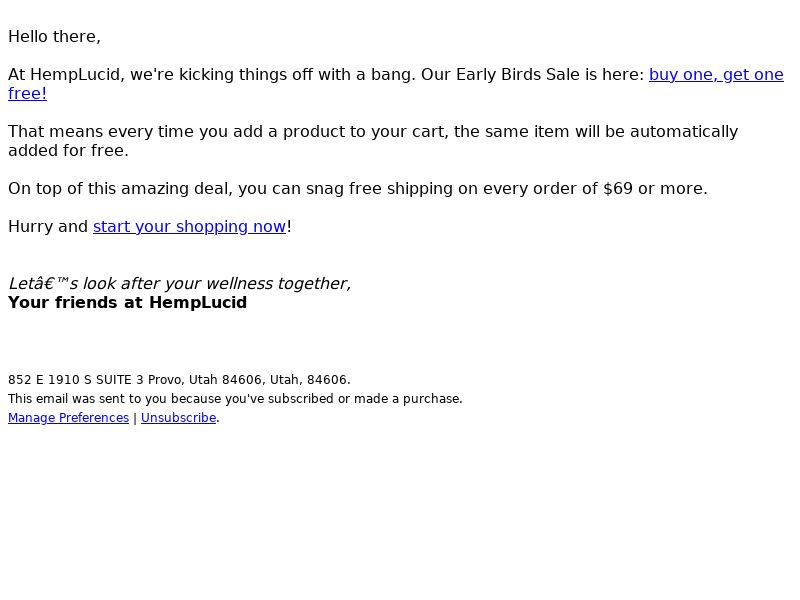The height and width of the screenshot is (600, 800).
Task: Click the pipe separator between the footer links
Action: [135, 418]
